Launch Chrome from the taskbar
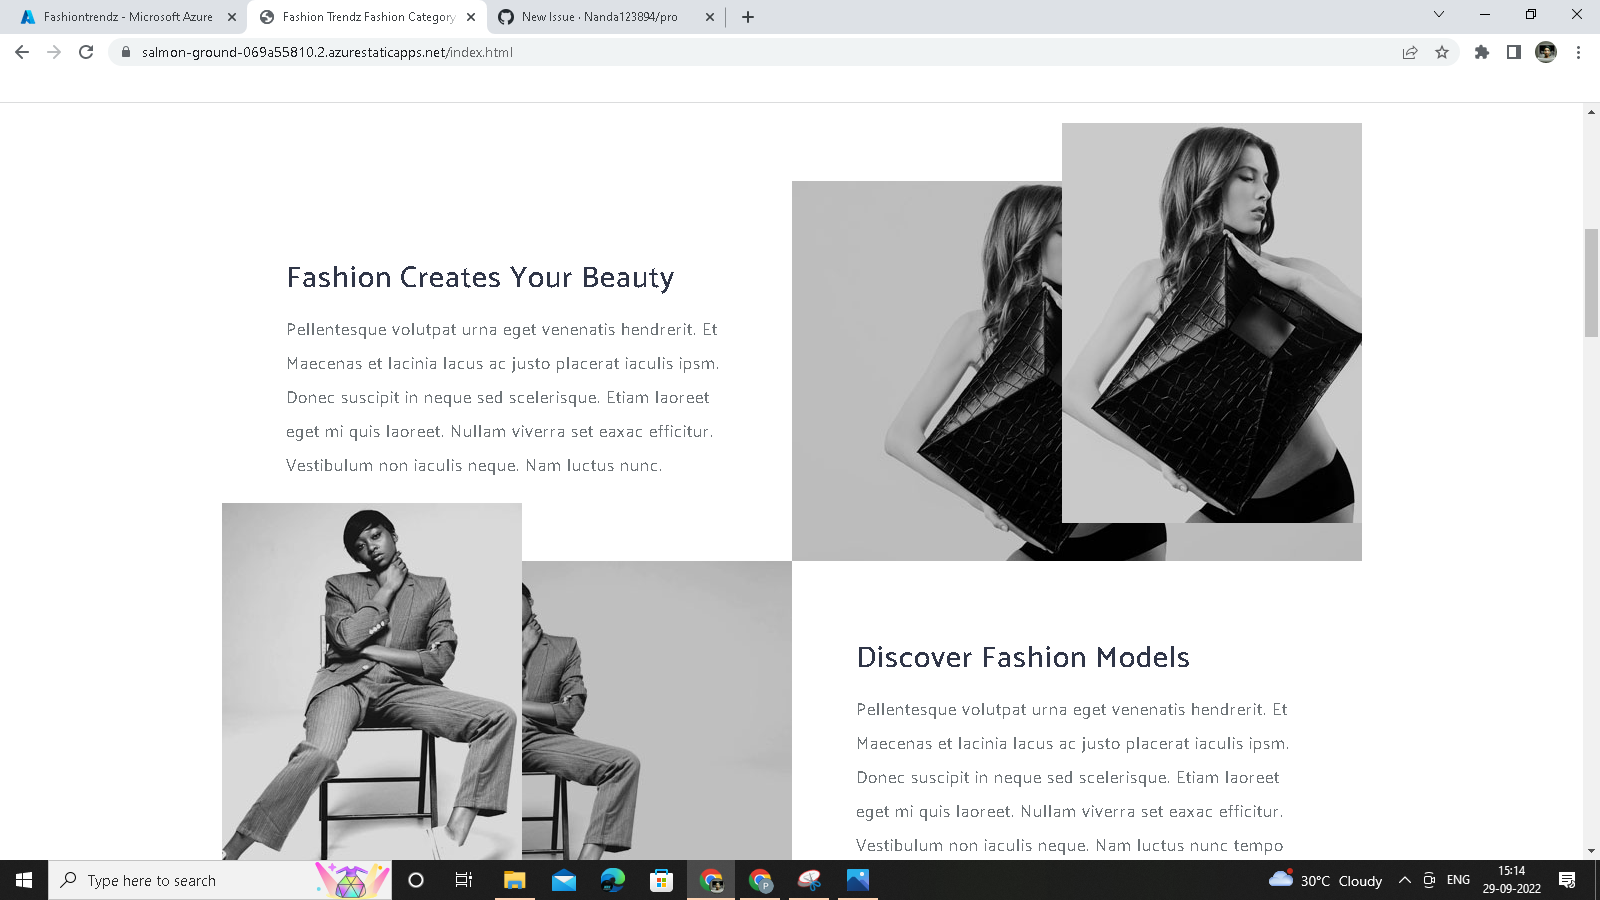The height and width of the screenshot is (900, 1600). [712, 880]
